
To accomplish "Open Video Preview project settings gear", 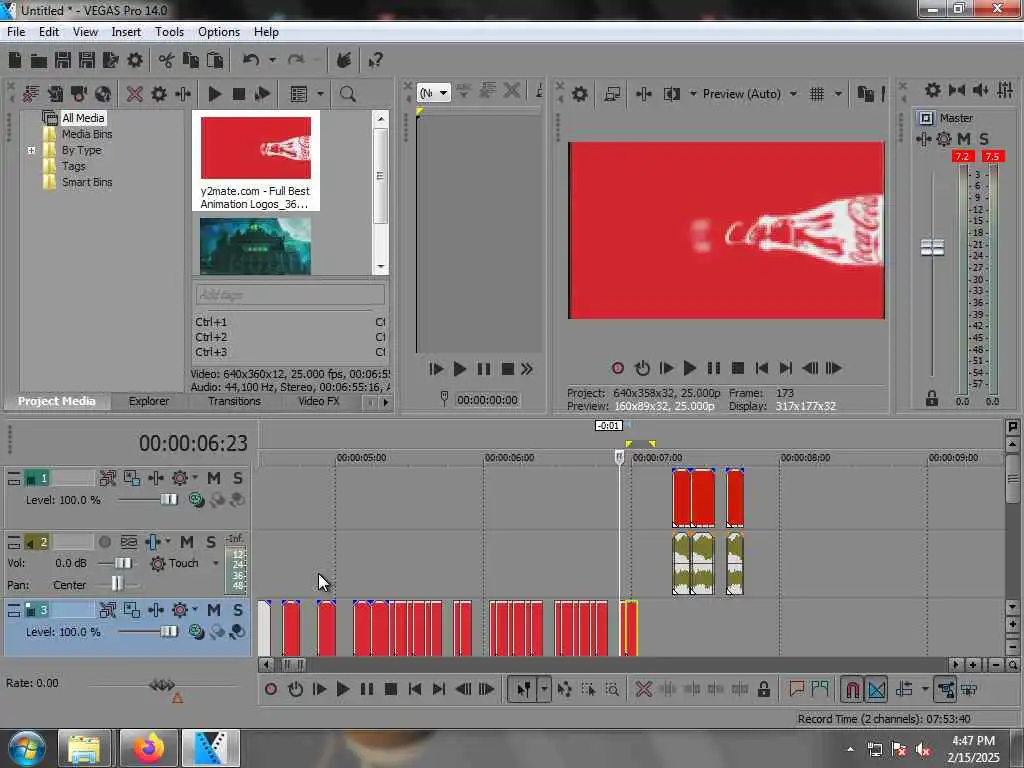I will coord(579,94).
